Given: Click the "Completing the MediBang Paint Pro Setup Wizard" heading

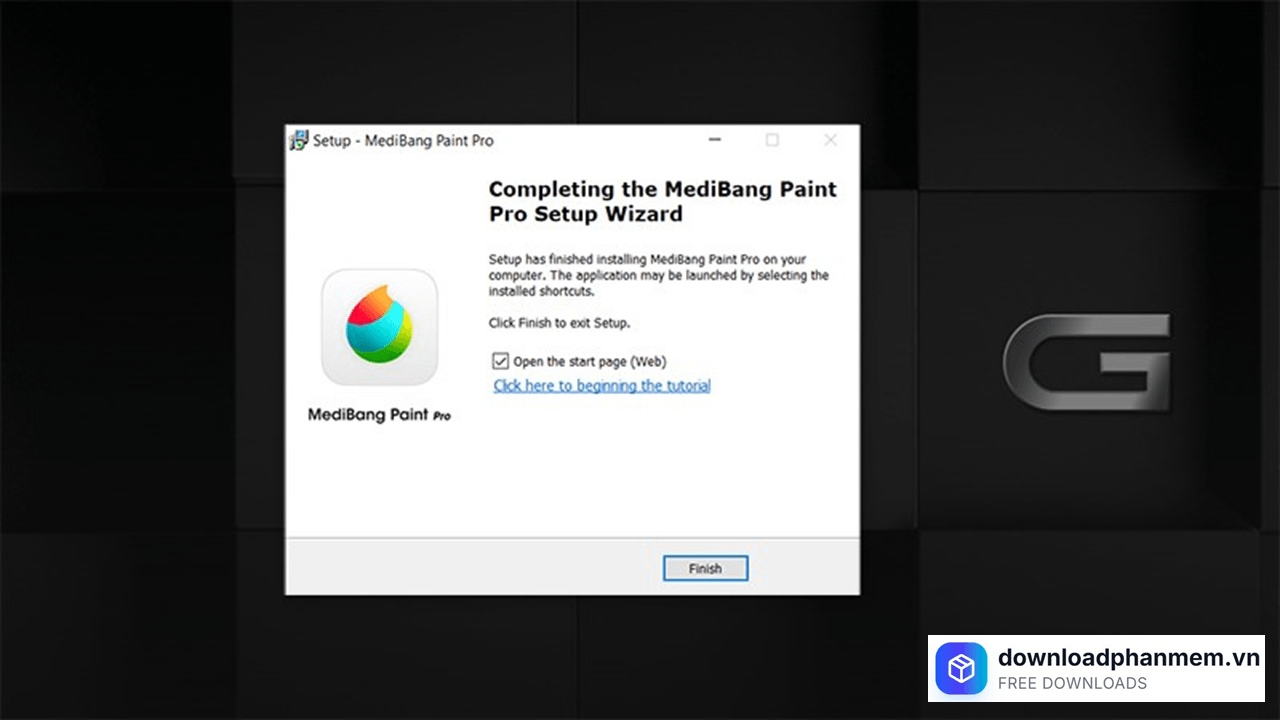Looking at the screenshot, I should (x=662, y=201).
